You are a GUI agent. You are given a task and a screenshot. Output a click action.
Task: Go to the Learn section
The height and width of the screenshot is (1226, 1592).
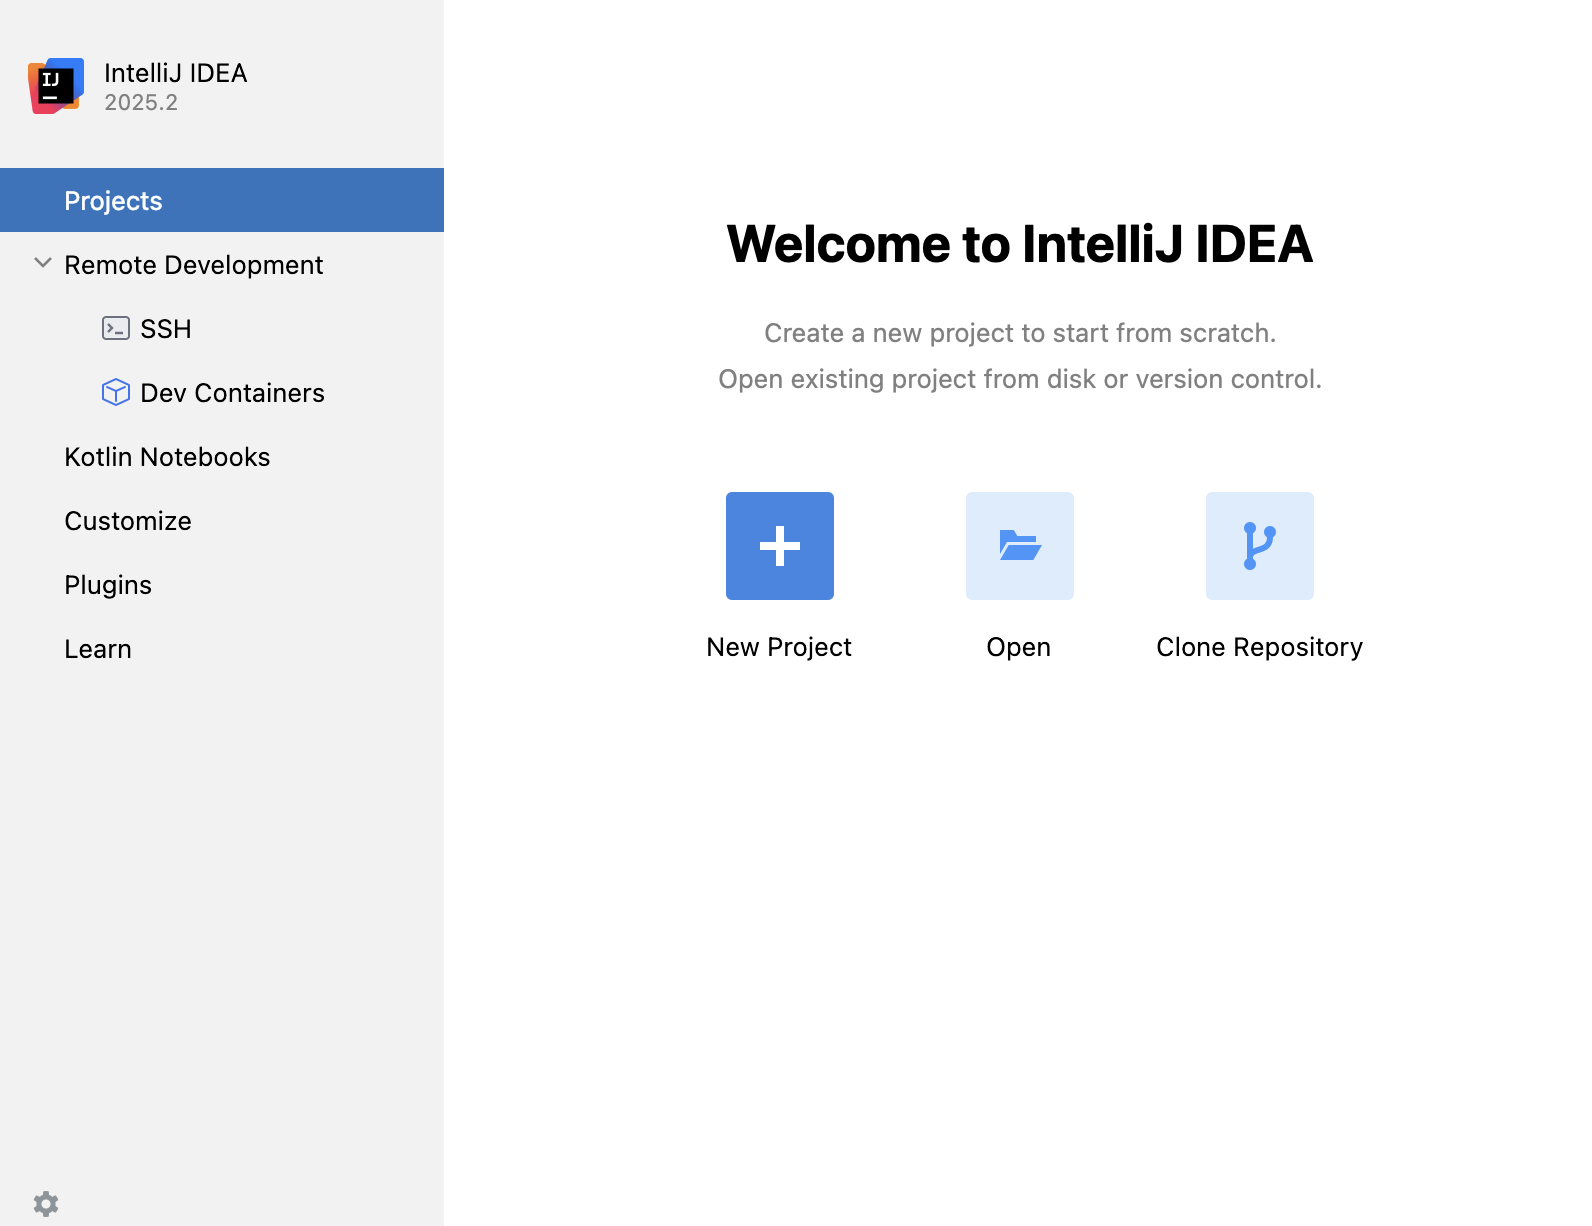click(98, 649)
